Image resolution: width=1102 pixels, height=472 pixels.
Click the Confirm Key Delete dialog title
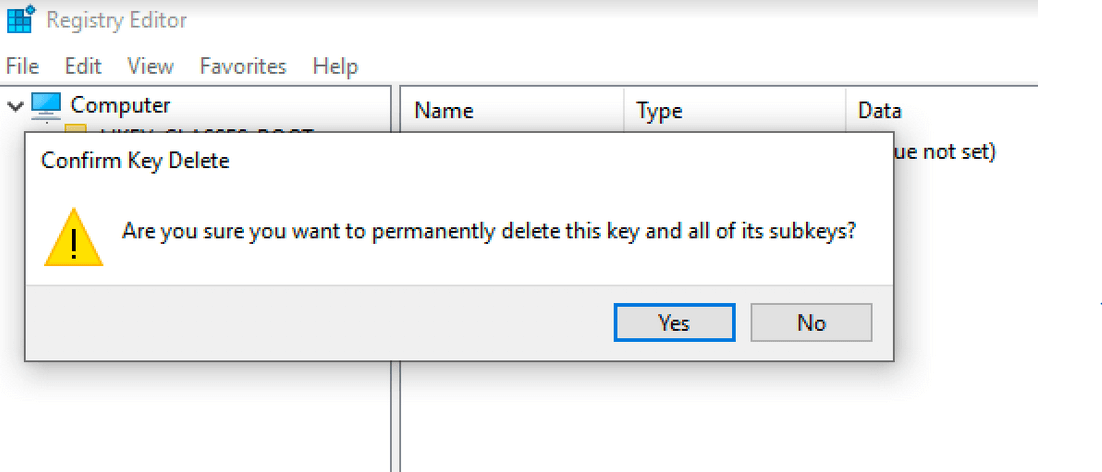(136, 161)
